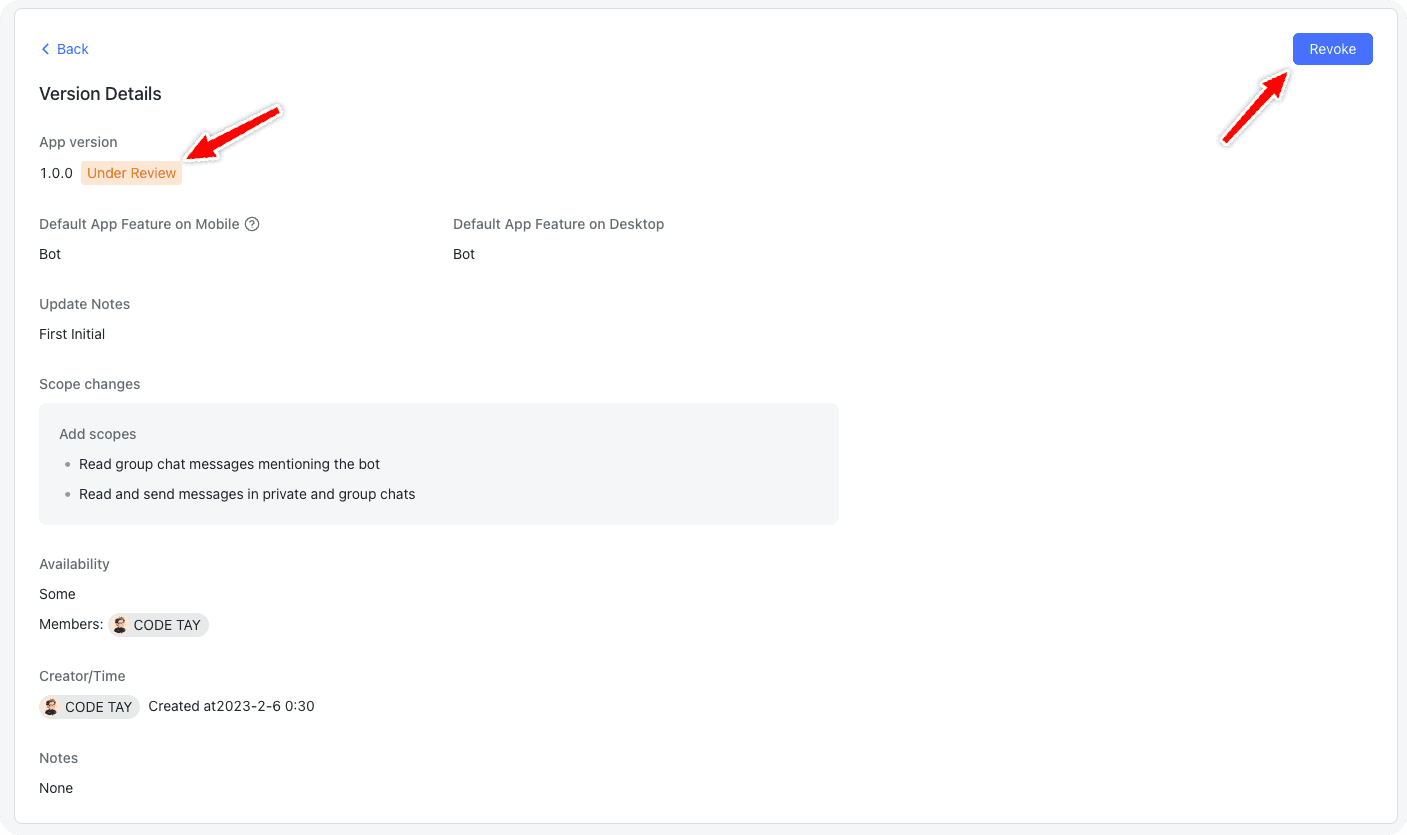The width and height of the screenshot is (1407, 835).
Task: Click Bot under Default App Feature on Mobile
Action: tap(50, 254)
